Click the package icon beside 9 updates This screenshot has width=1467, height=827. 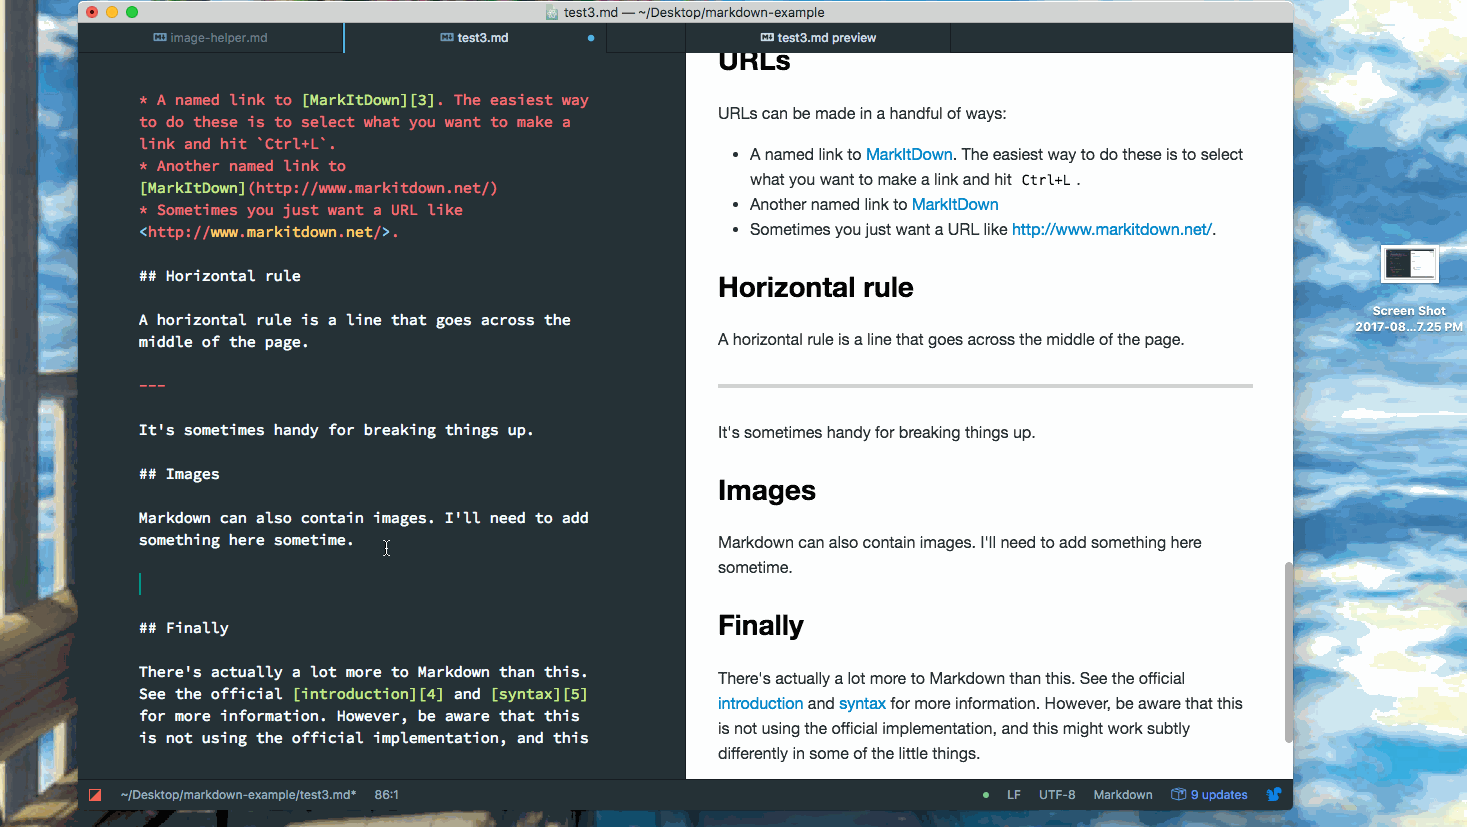point(1178,794)
